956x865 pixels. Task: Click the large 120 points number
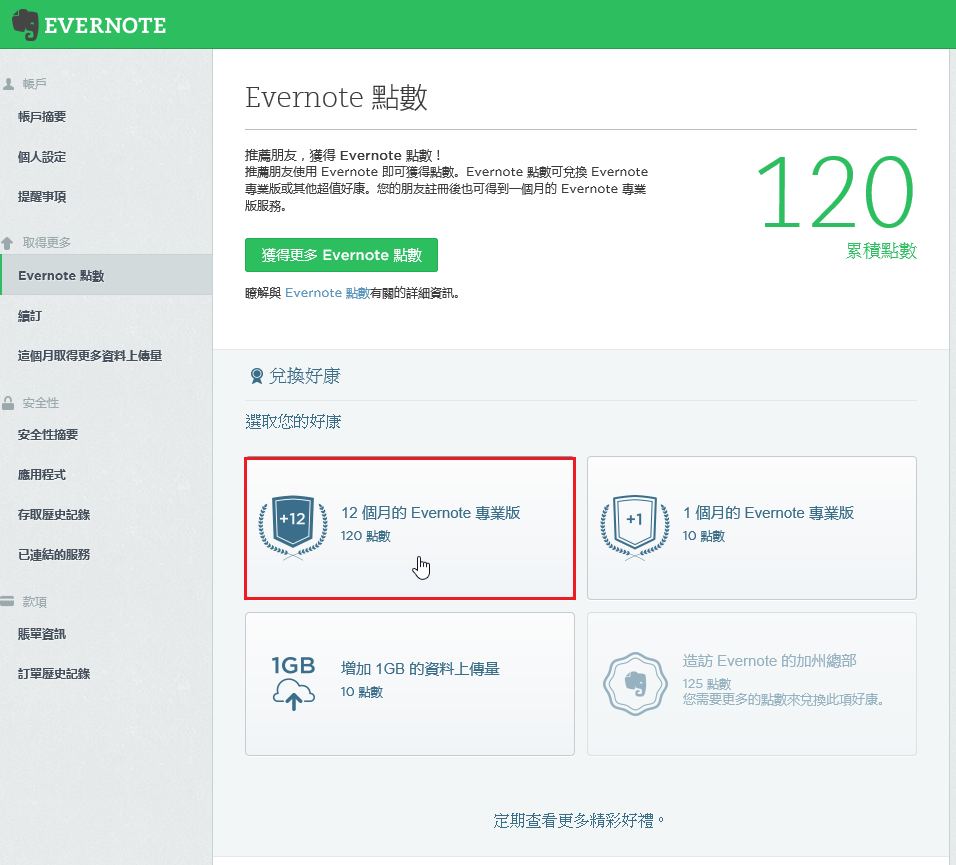coord(836,192)
